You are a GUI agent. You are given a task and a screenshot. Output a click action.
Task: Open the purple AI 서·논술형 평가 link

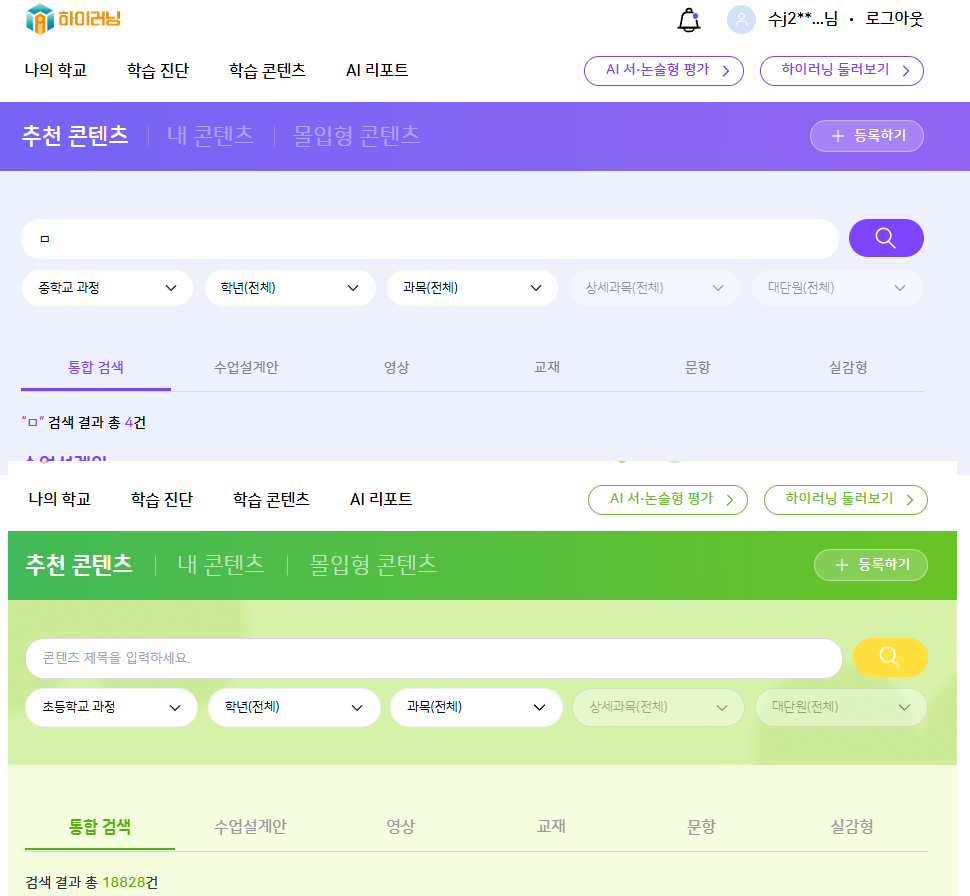point(664,71)
